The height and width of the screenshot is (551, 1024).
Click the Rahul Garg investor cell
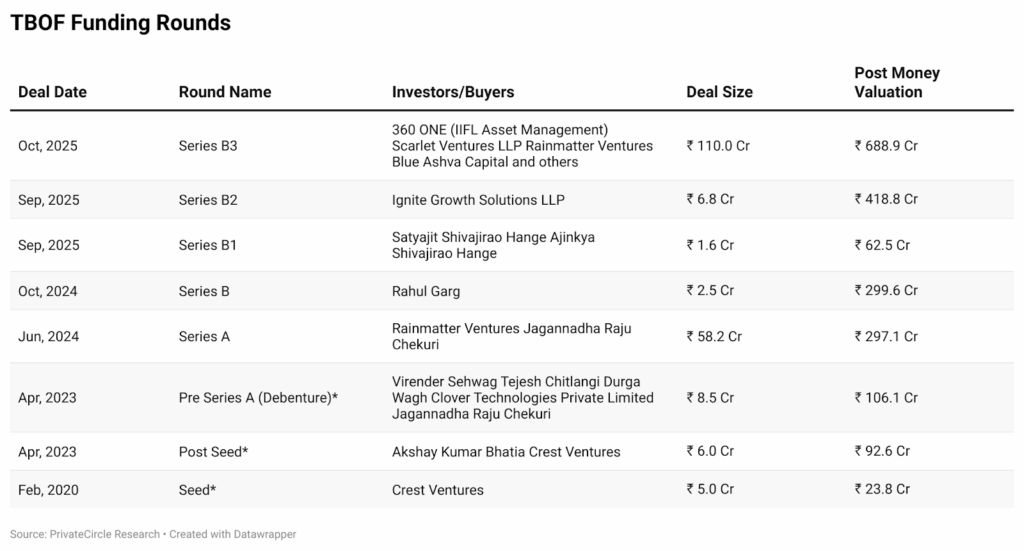point(426,291)
